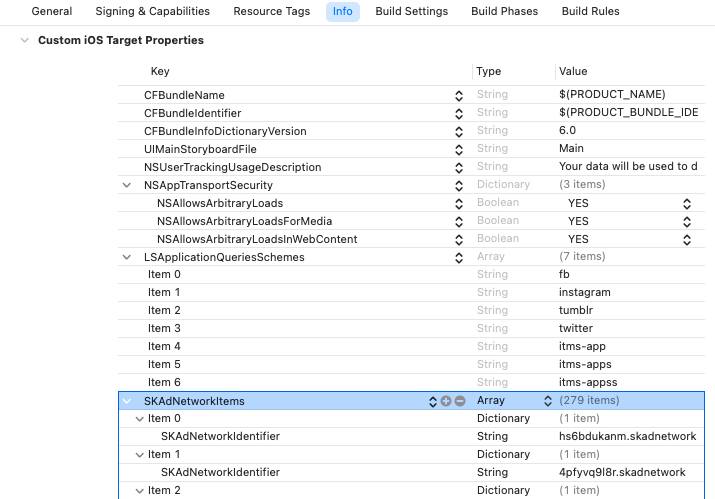Viewport: 715px width, 499px height.
Task: Switch to the General tab
Action: click(52, 11)
